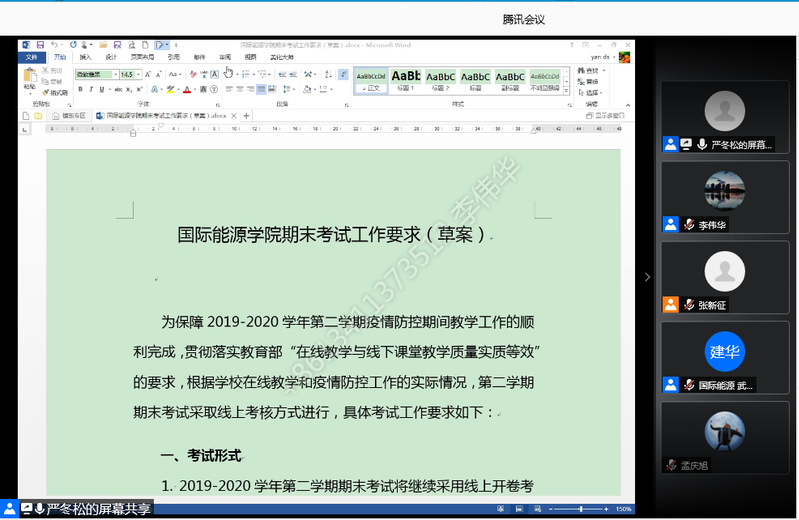Click the New blank document icon in quick access toolbar
799x520 pixels.
click(145, 45)
